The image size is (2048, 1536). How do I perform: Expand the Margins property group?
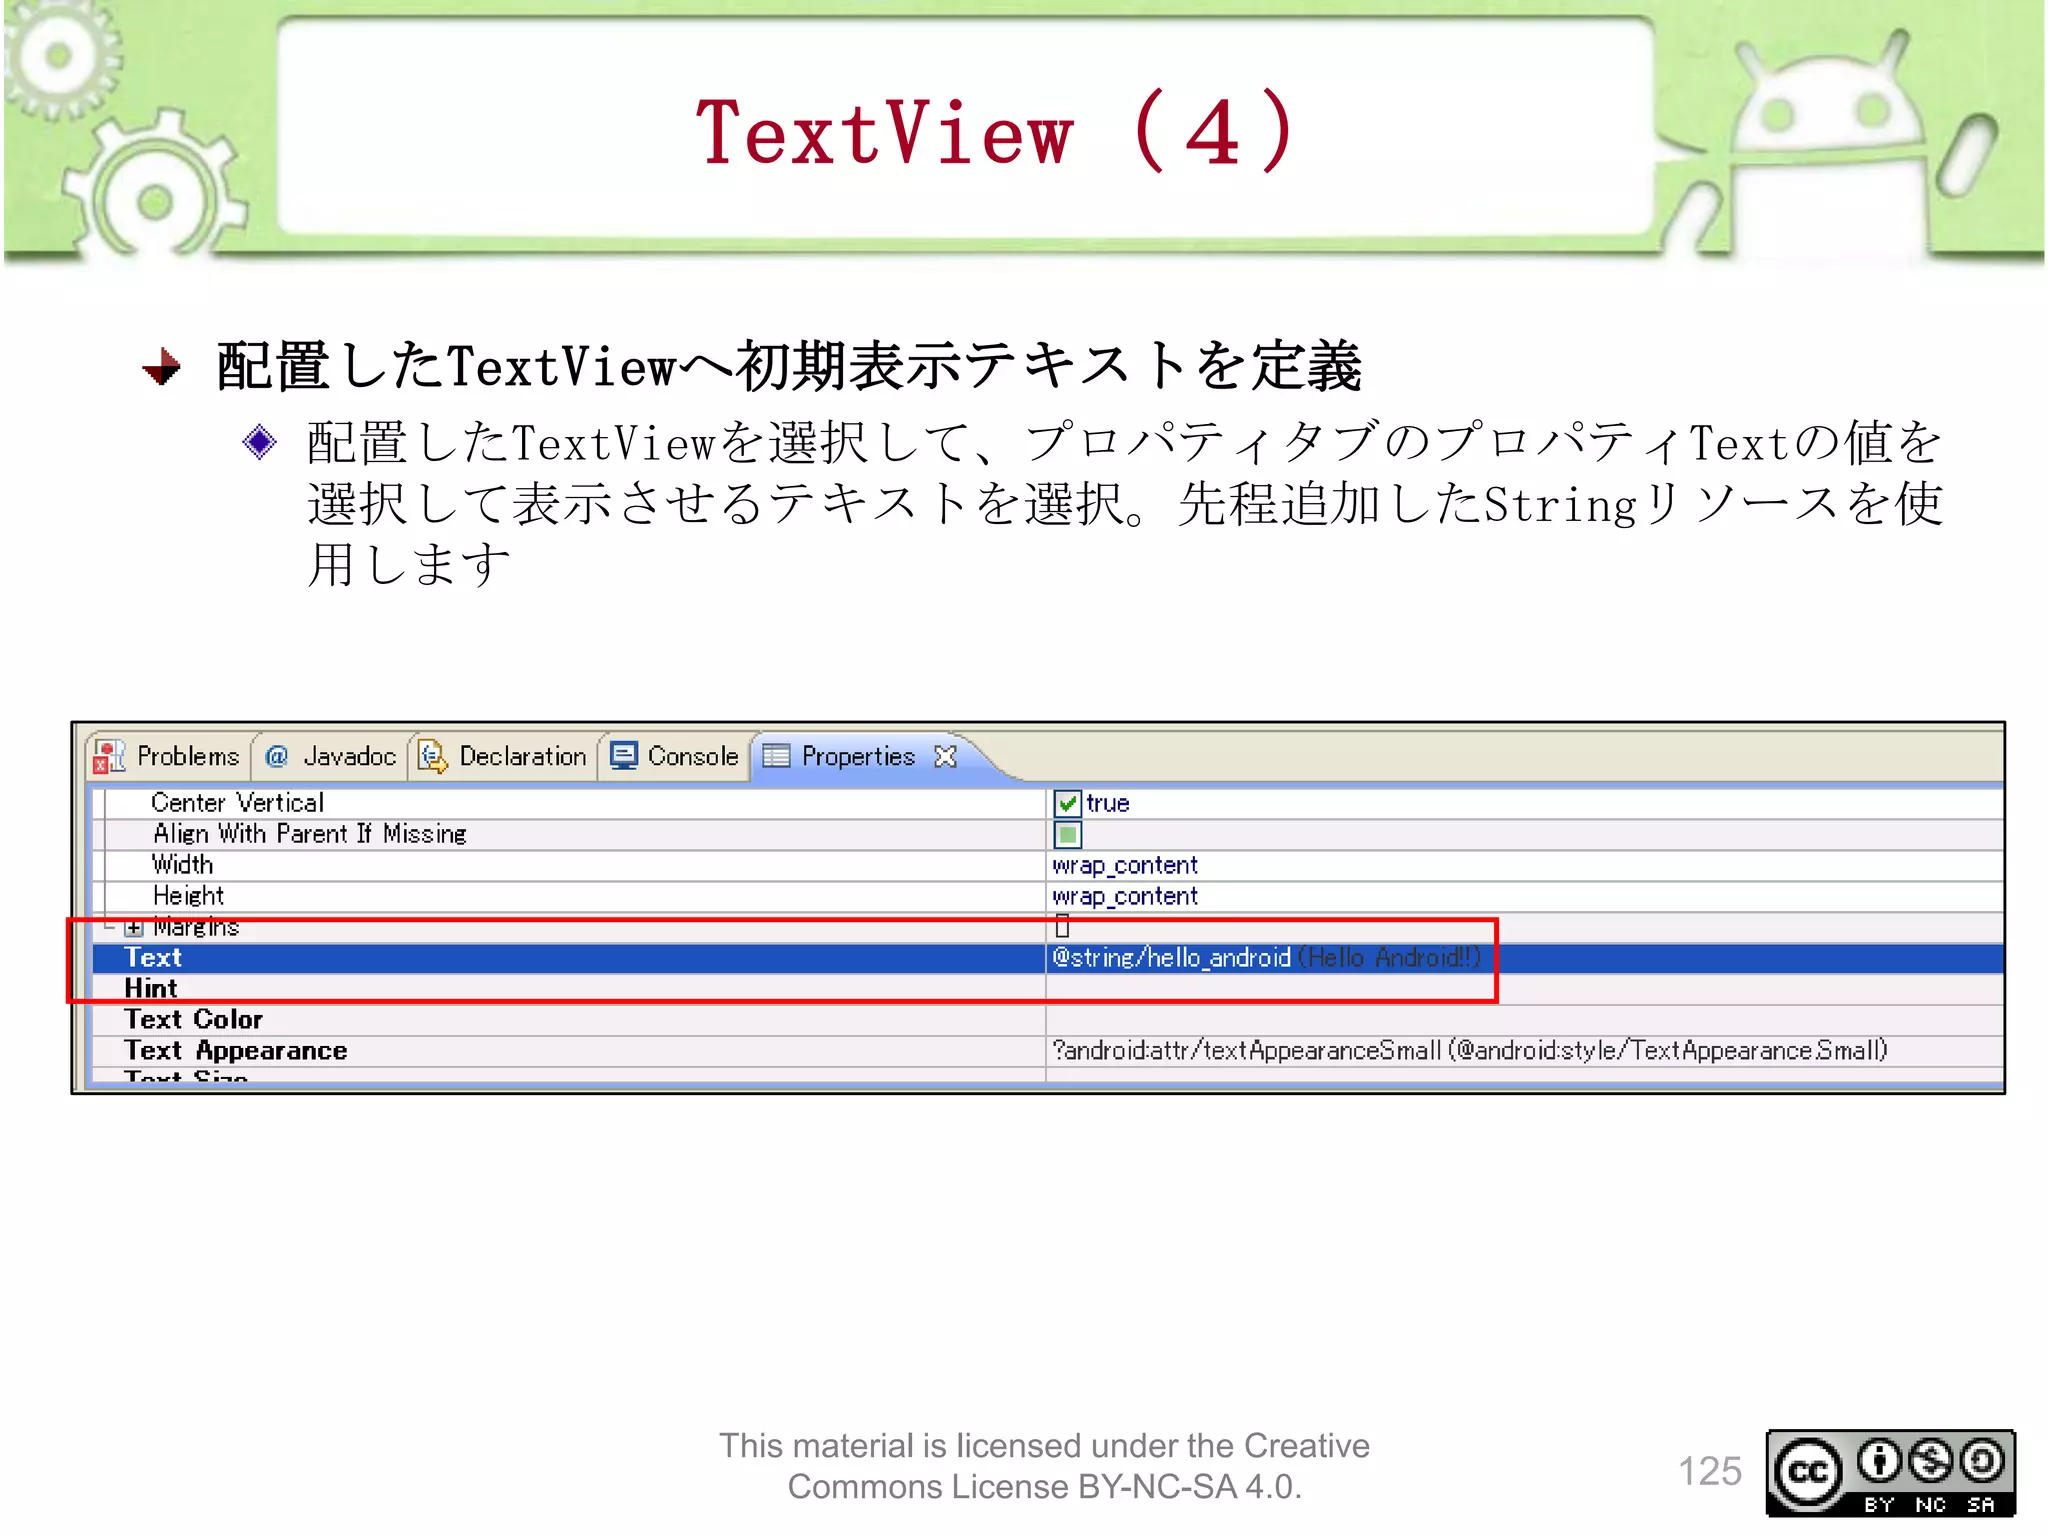tap(134, 927)
